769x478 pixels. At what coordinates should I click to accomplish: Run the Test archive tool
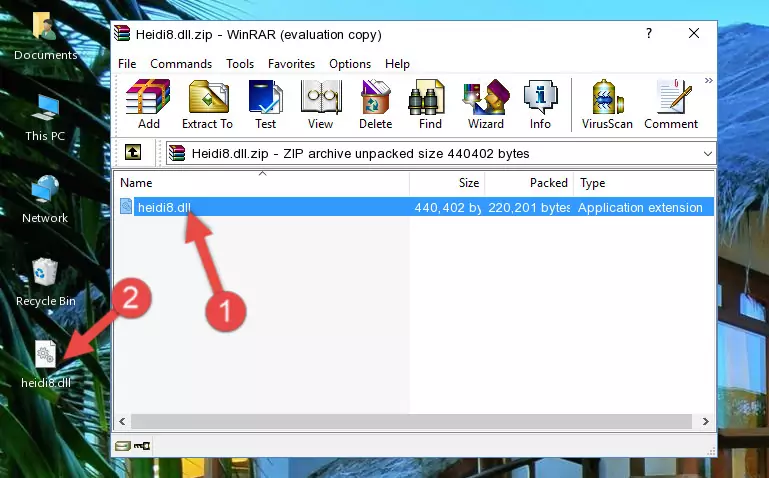click(x=265, y=104)
